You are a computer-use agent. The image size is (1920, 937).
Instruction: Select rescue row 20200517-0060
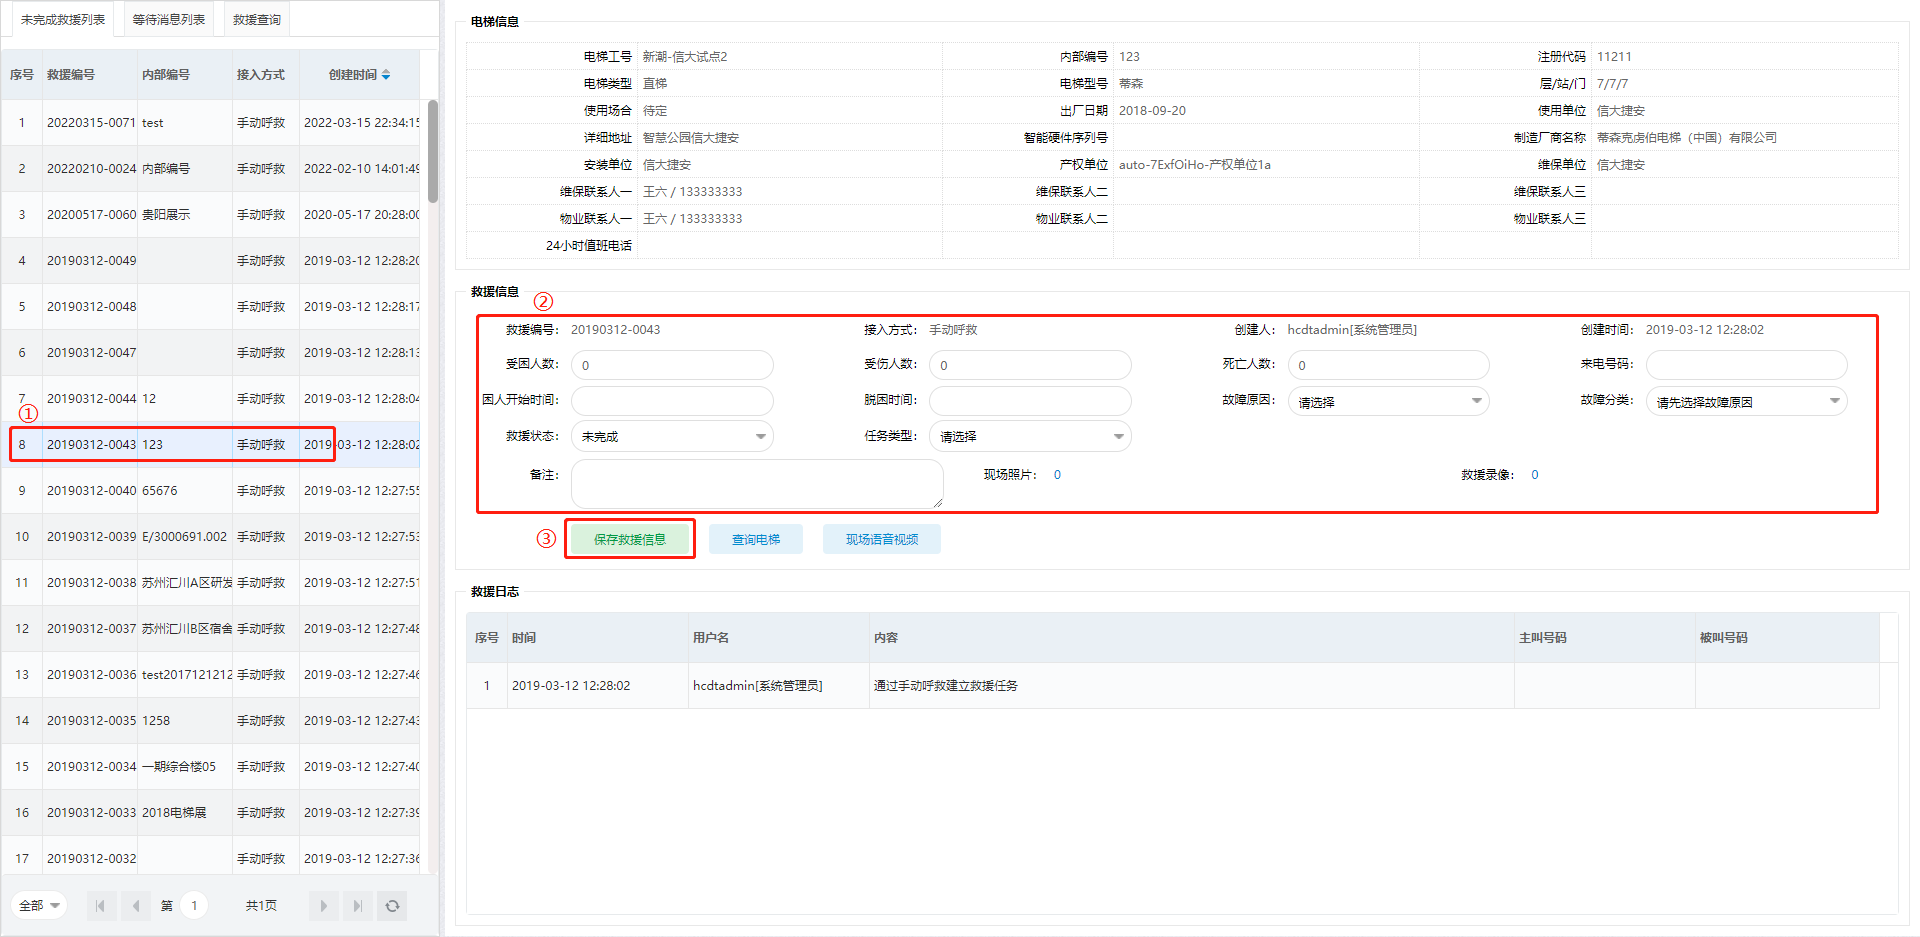click(211, 215)
